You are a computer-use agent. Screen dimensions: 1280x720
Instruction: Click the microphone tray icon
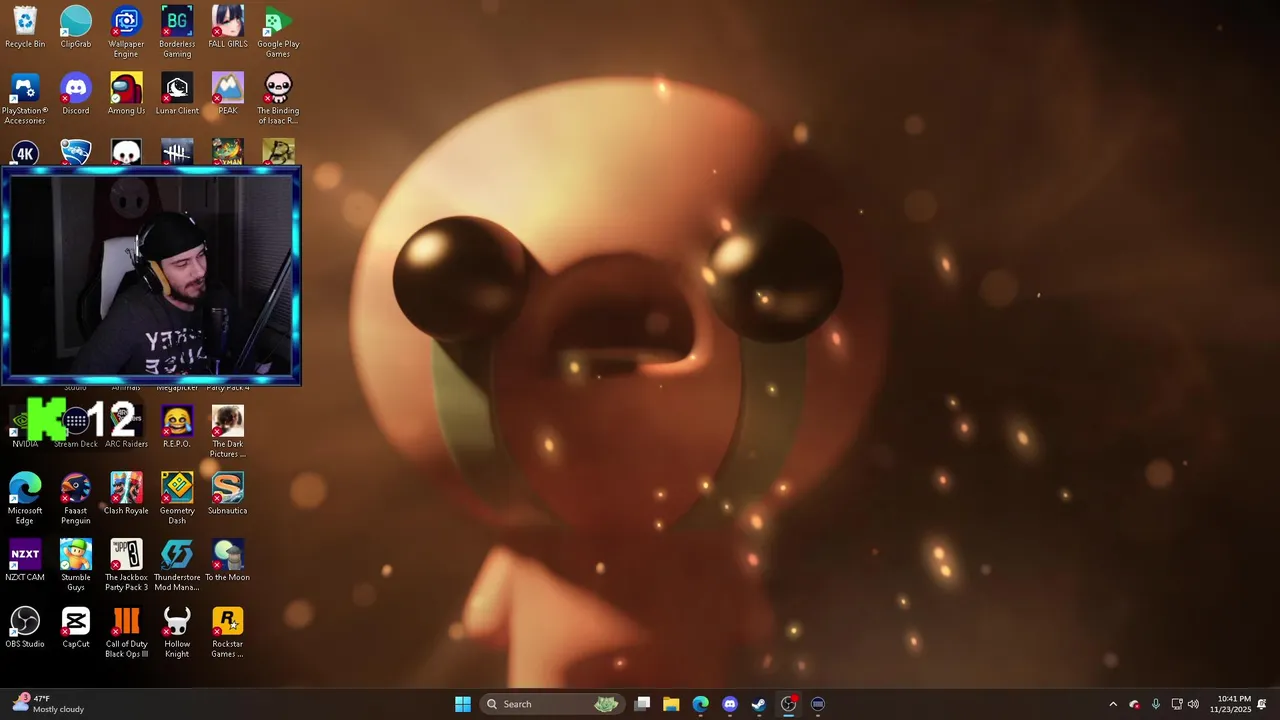1156,704
